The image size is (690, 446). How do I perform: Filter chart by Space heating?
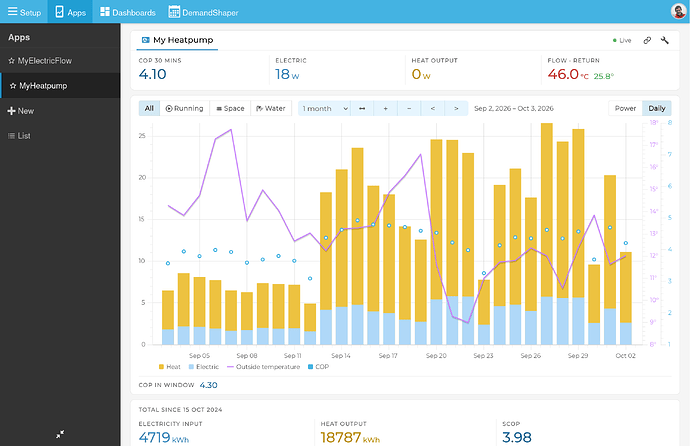point(230,108)
